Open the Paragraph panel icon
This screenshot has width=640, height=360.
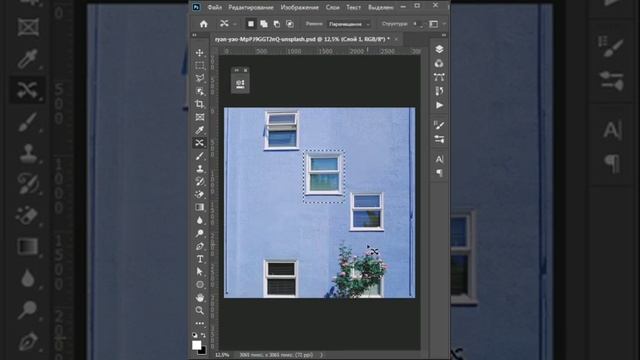coord(439,173)
